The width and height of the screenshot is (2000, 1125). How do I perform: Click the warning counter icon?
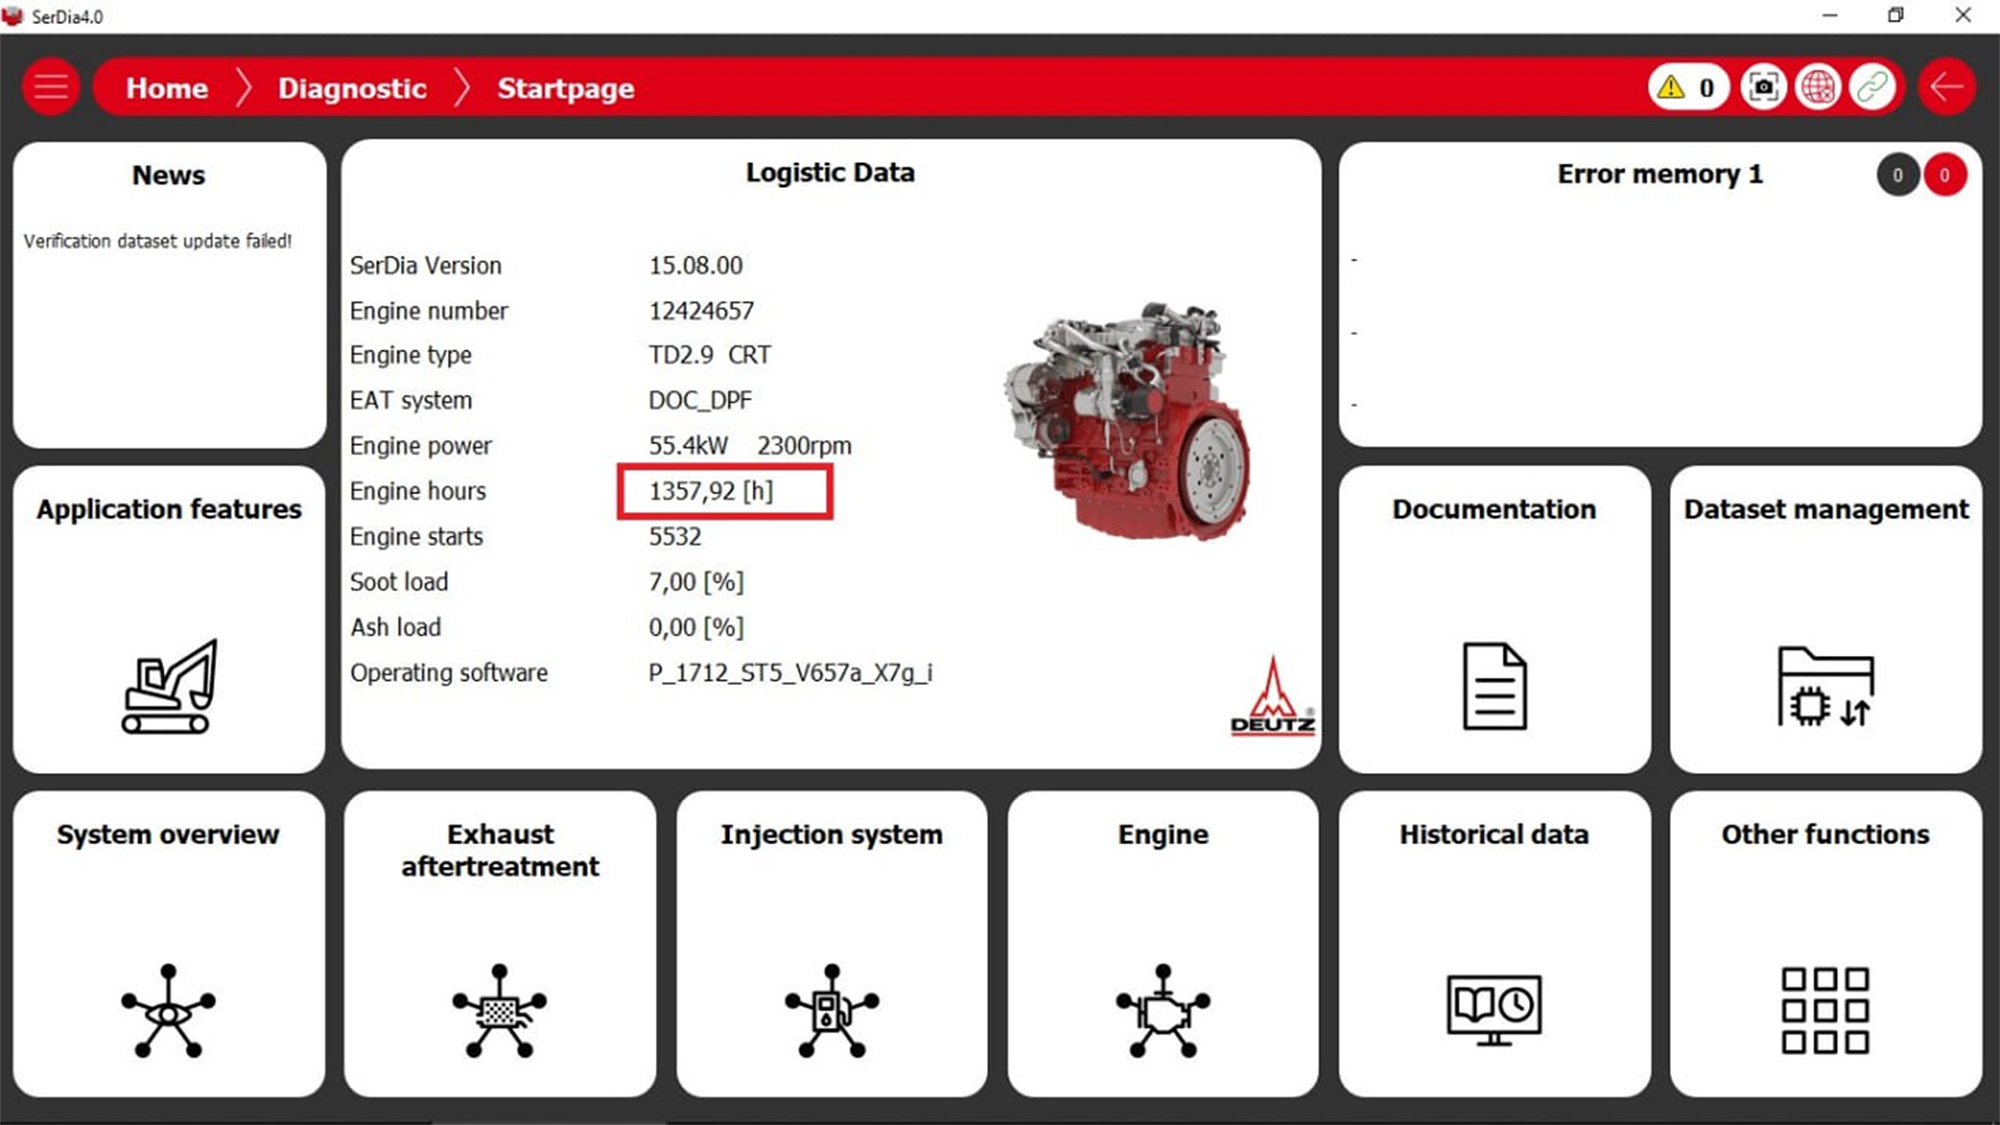coord(1688,88)
